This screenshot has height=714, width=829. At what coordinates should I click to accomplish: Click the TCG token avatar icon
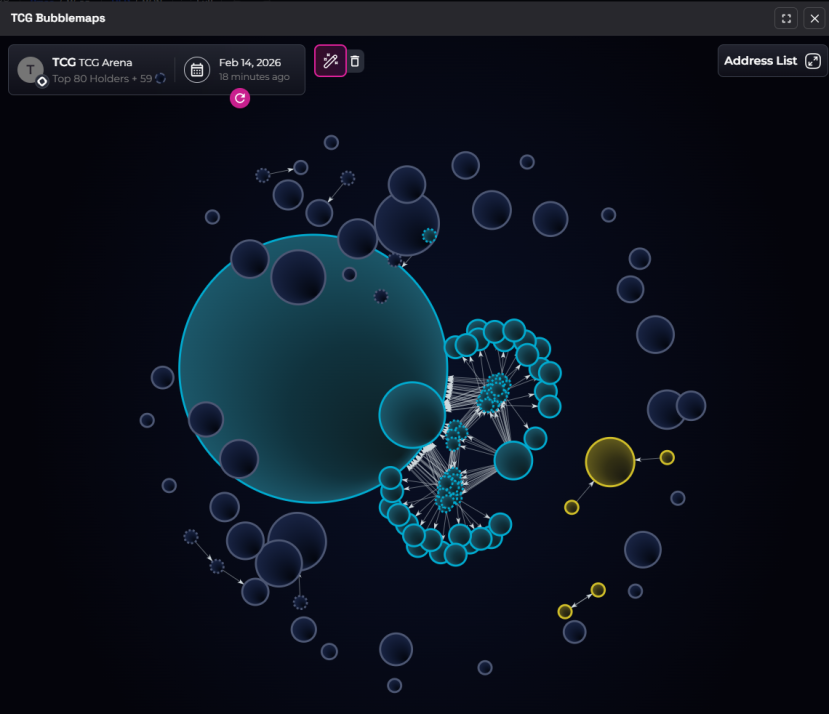[31, 70]
